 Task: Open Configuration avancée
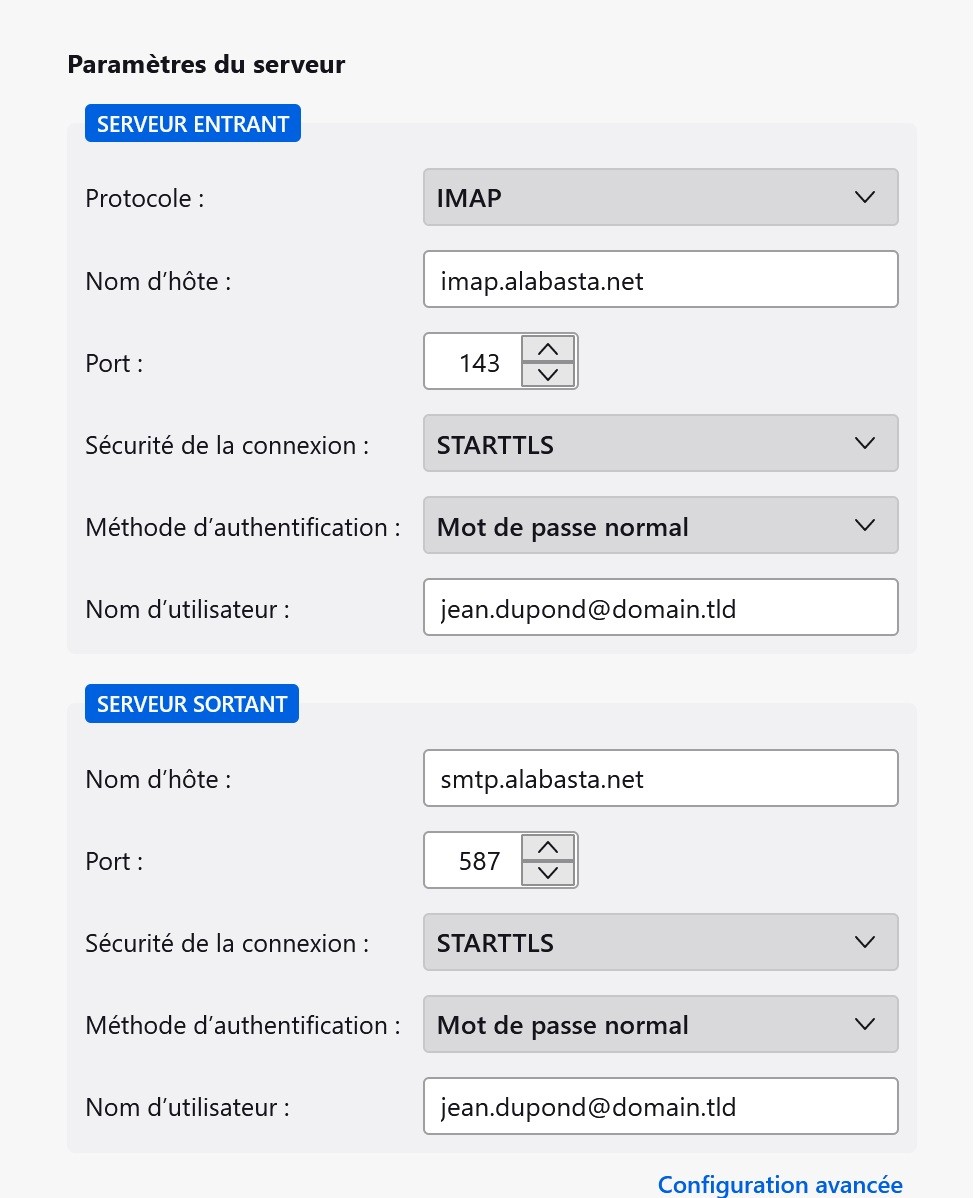point(779,1184)
